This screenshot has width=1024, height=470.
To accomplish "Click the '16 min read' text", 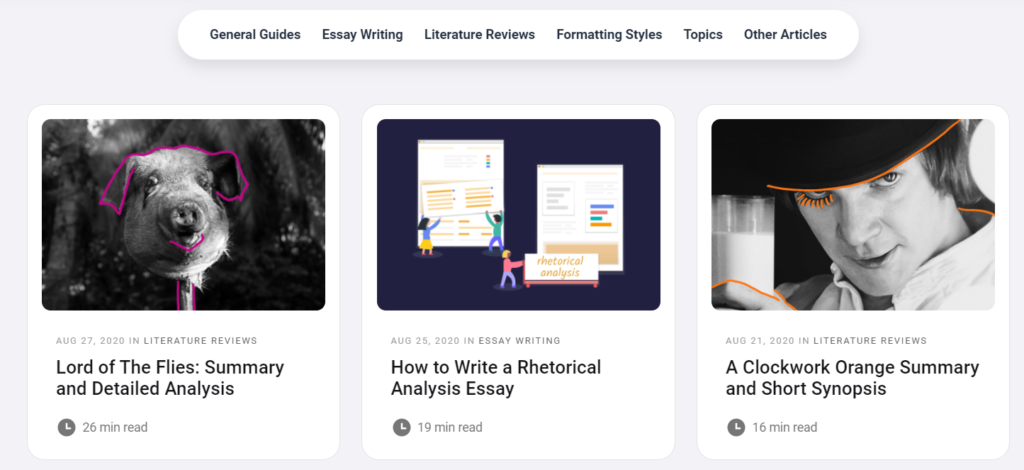I will pos(784,428).
